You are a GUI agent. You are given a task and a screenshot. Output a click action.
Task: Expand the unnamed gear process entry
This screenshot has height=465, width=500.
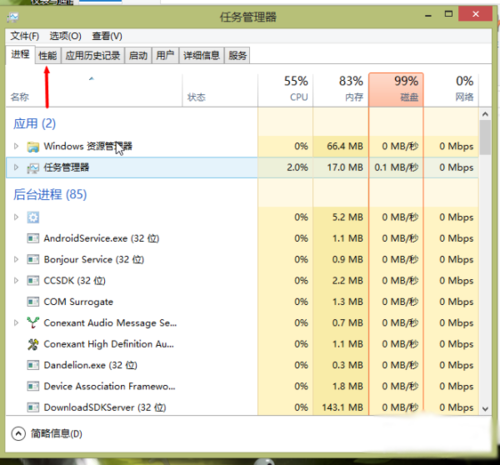pos(16,217)
